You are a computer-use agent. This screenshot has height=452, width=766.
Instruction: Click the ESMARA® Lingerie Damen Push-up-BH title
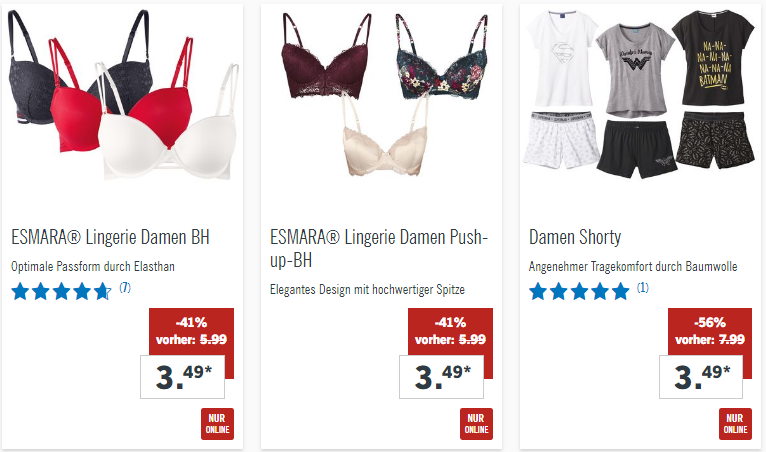[x=379, y=249]
